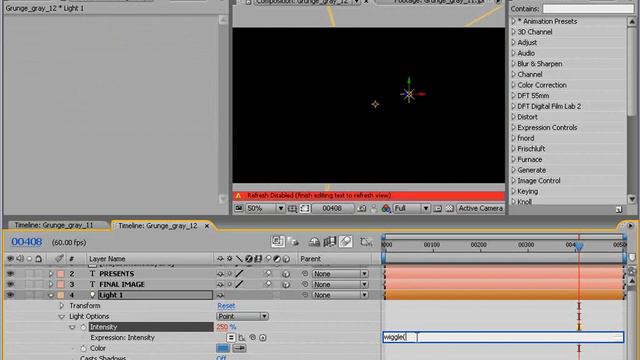
Task: Open title/action safe grid options
Action: (292, 209)
